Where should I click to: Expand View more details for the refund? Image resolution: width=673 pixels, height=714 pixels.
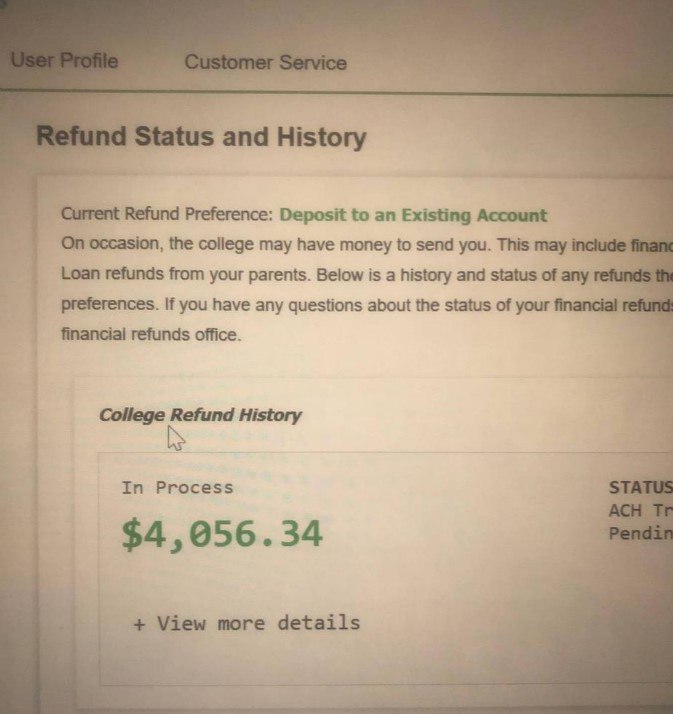click(258, 623)
